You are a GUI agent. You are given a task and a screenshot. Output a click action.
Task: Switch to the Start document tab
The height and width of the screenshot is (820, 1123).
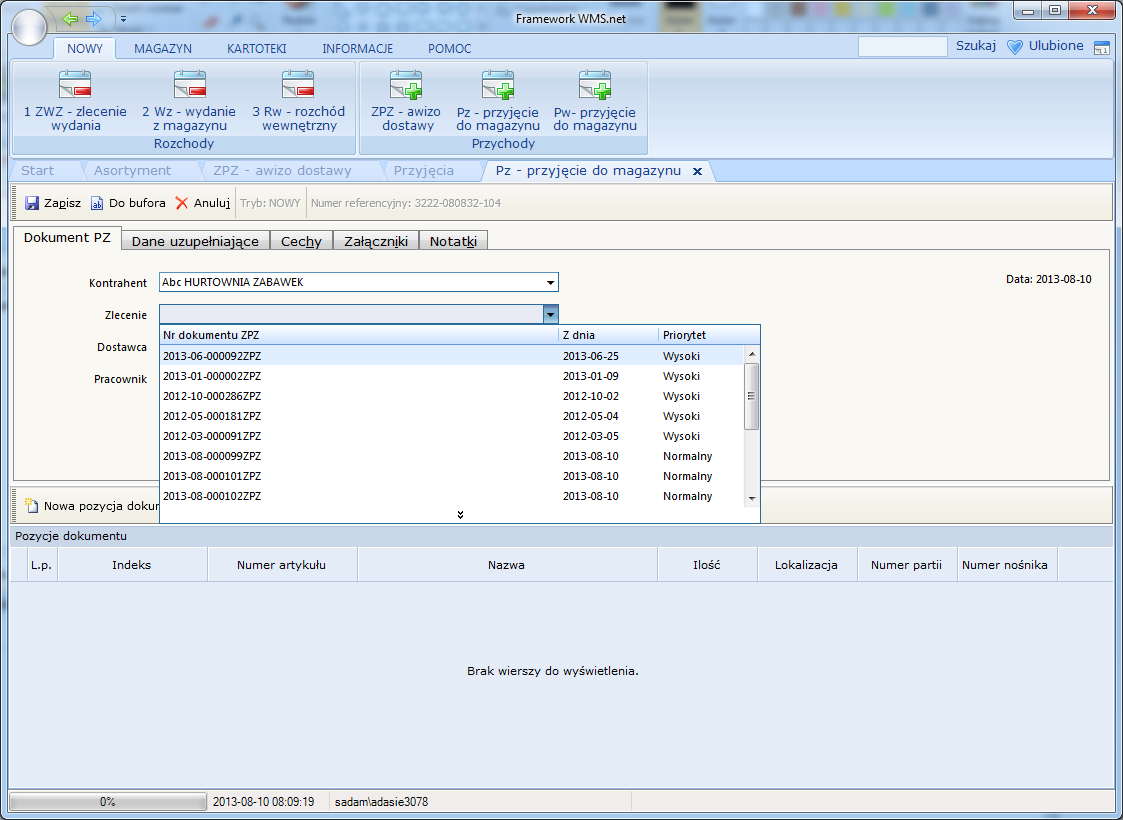click(37, 170)
